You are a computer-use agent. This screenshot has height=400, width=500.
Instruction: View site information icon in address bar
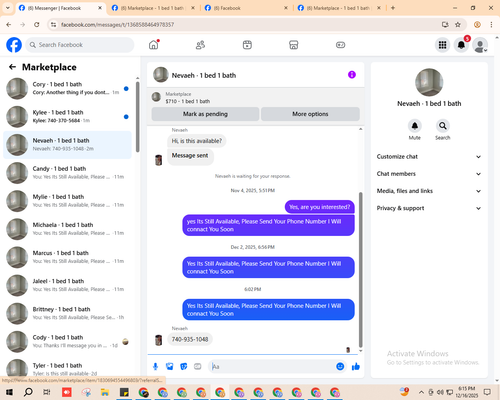53,24
